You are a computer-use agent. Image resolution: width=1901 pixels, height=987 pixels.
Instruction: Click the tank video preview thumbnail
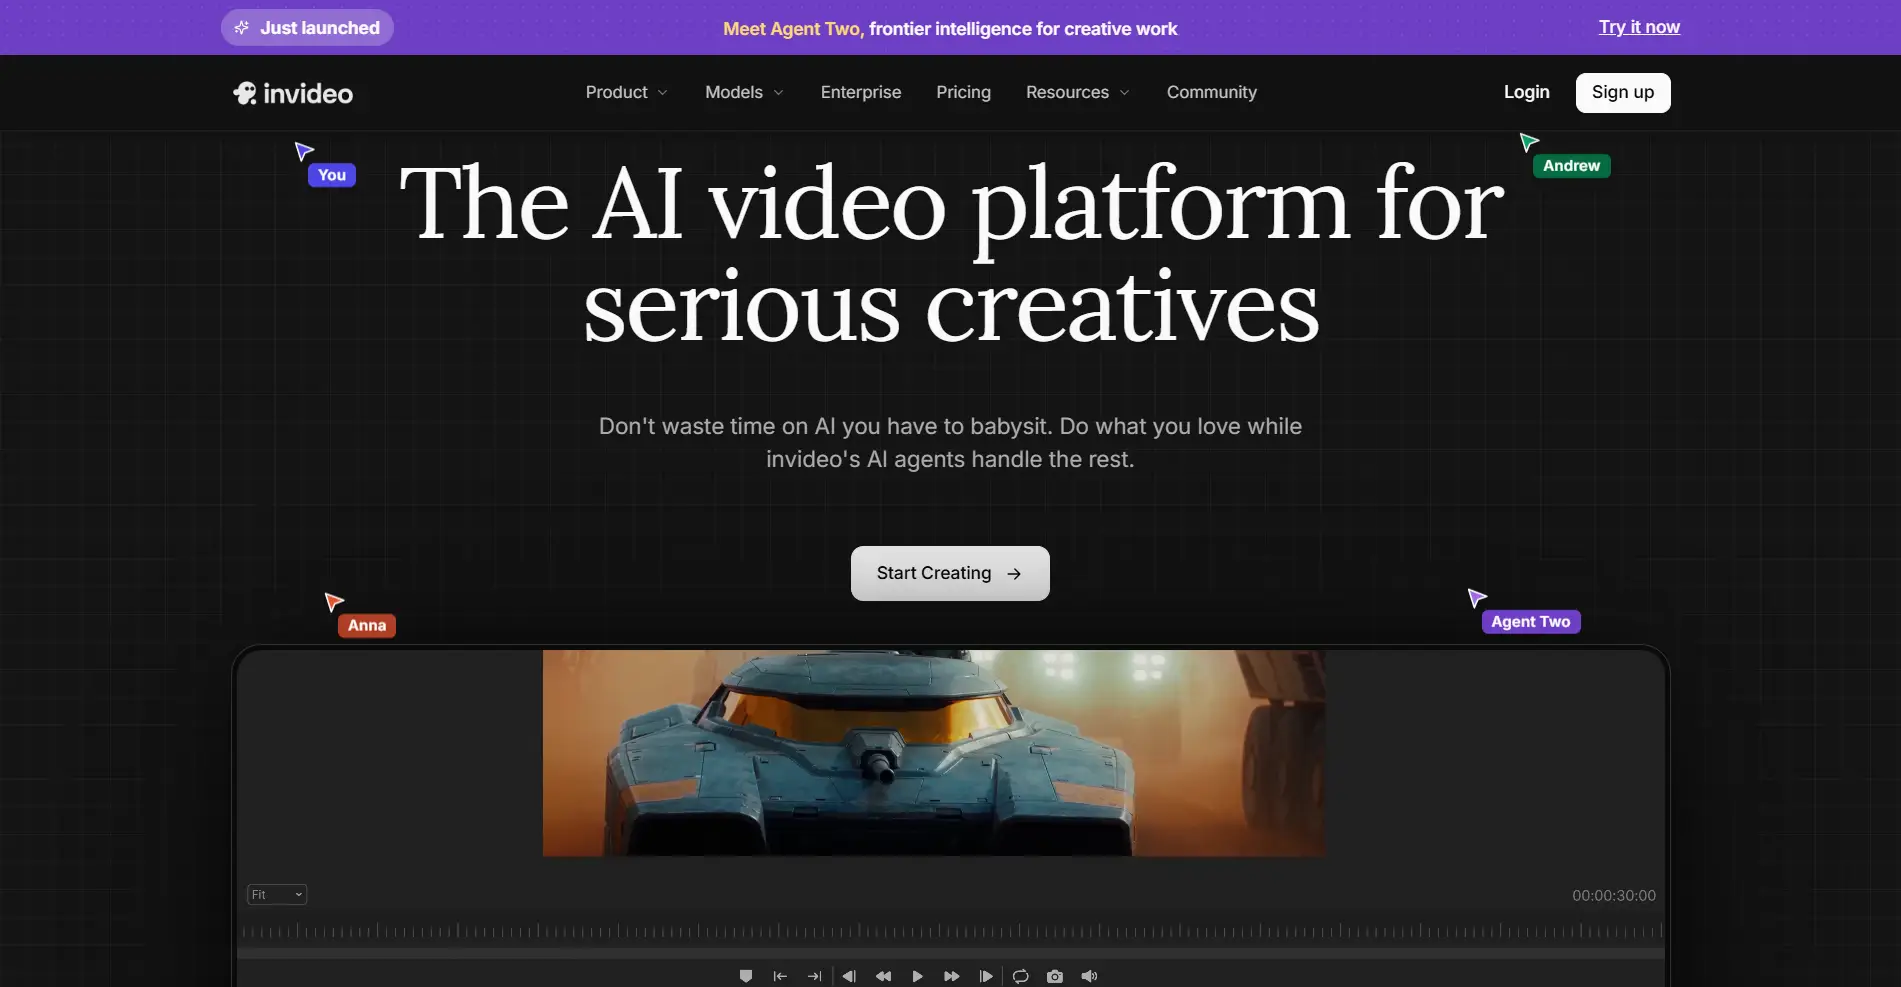click(934, 753)
